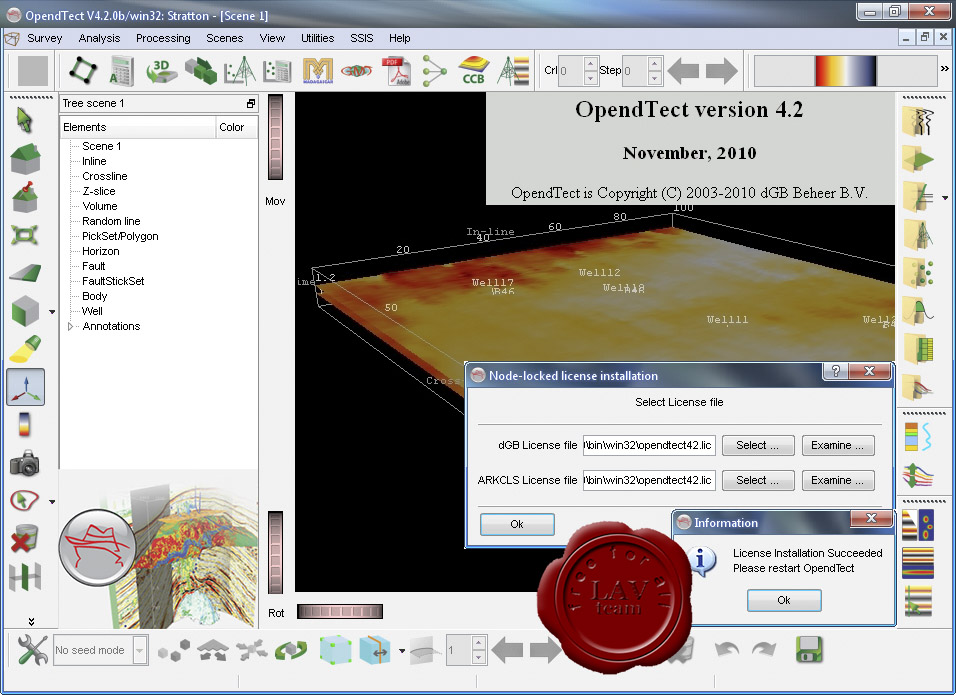Open the Utilities menu
The width and height of the screenshot is (956, 695).
point(318,38)
